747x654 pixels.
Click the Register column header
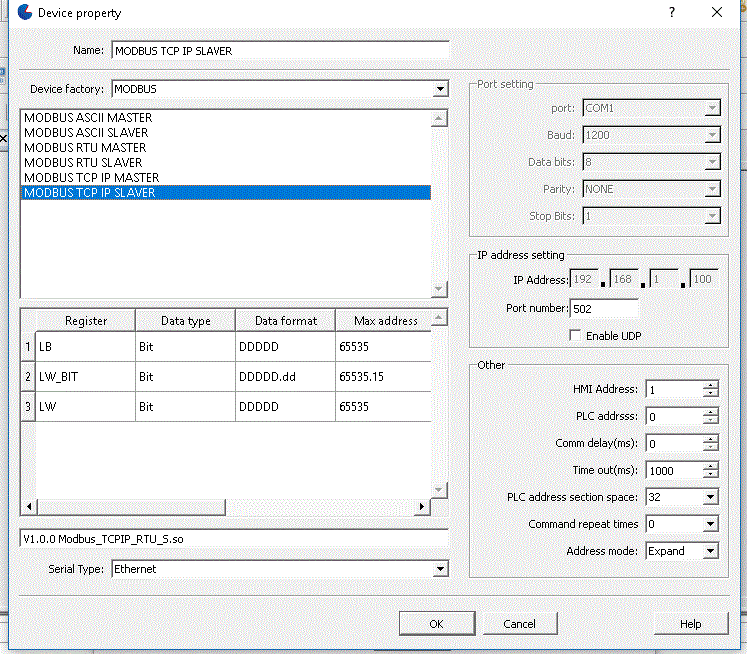[86, 321]
